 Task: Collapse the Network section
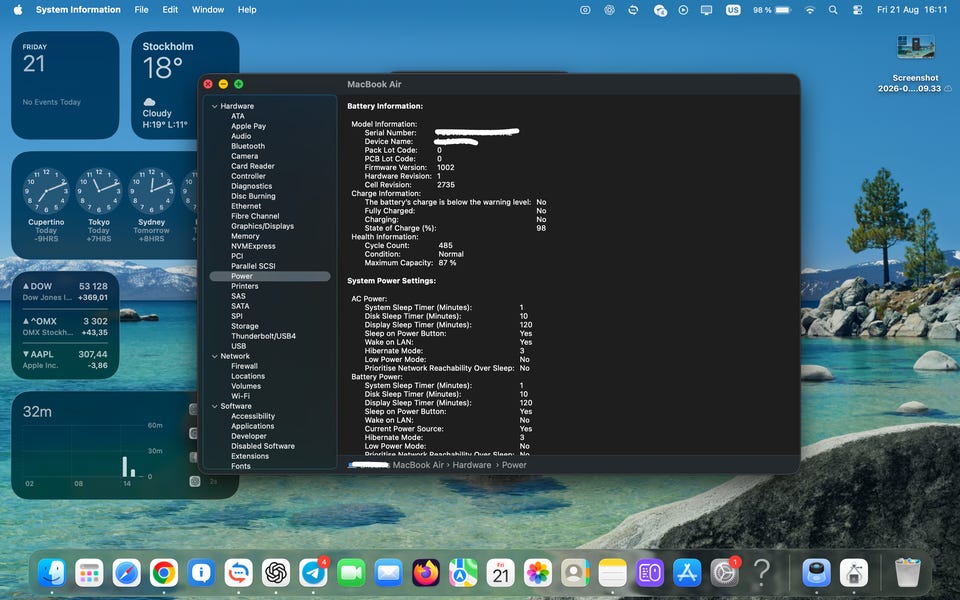pos(215,356)
